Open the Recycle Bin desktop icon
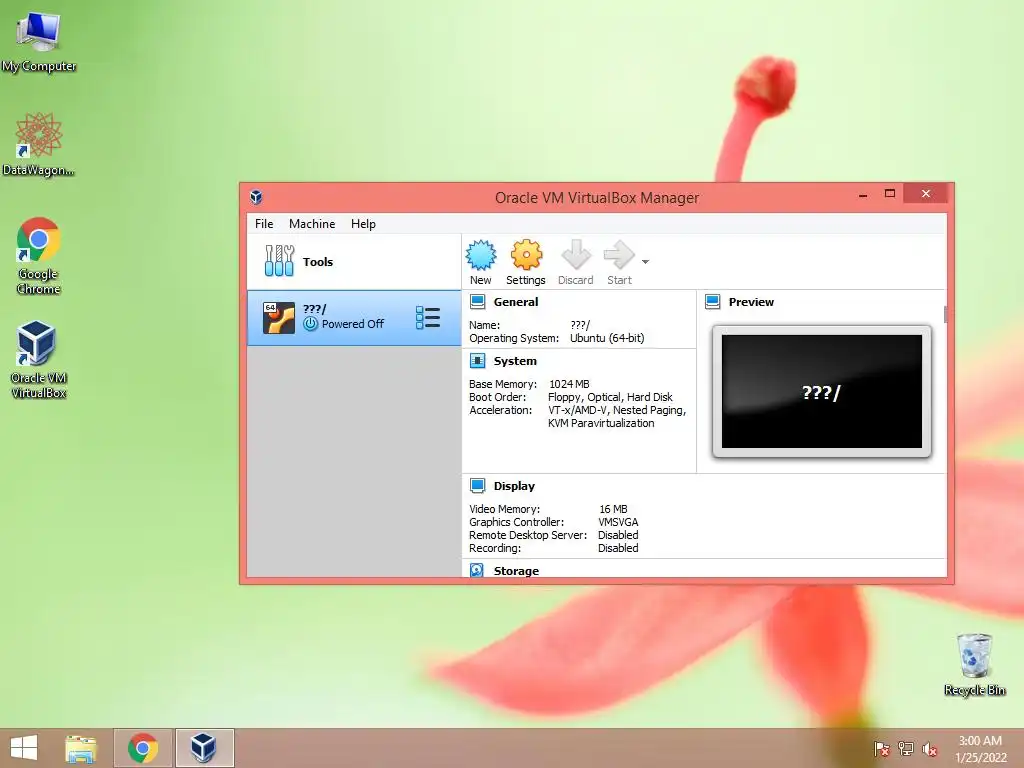The image size is (1024, 768). 974,664
